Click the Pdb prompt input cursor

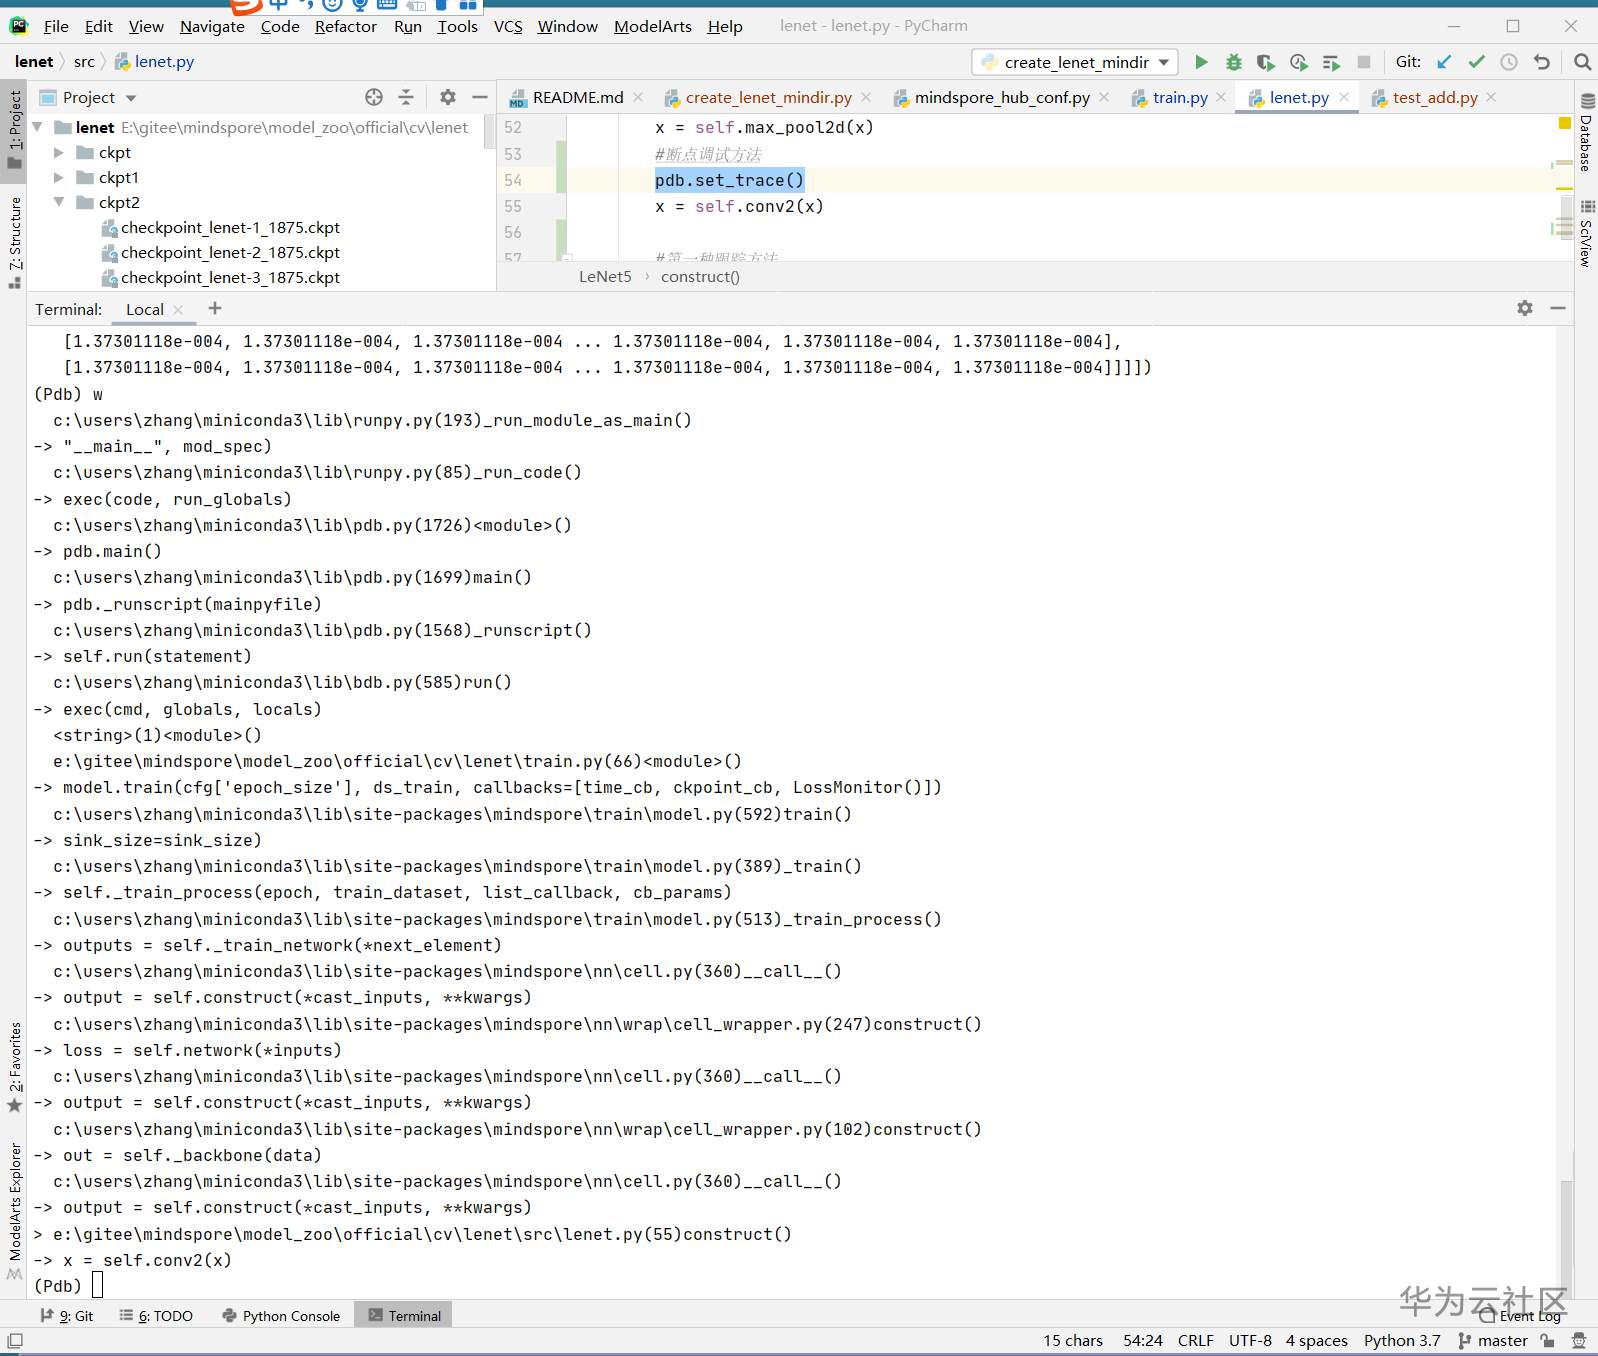[98, 1285]
